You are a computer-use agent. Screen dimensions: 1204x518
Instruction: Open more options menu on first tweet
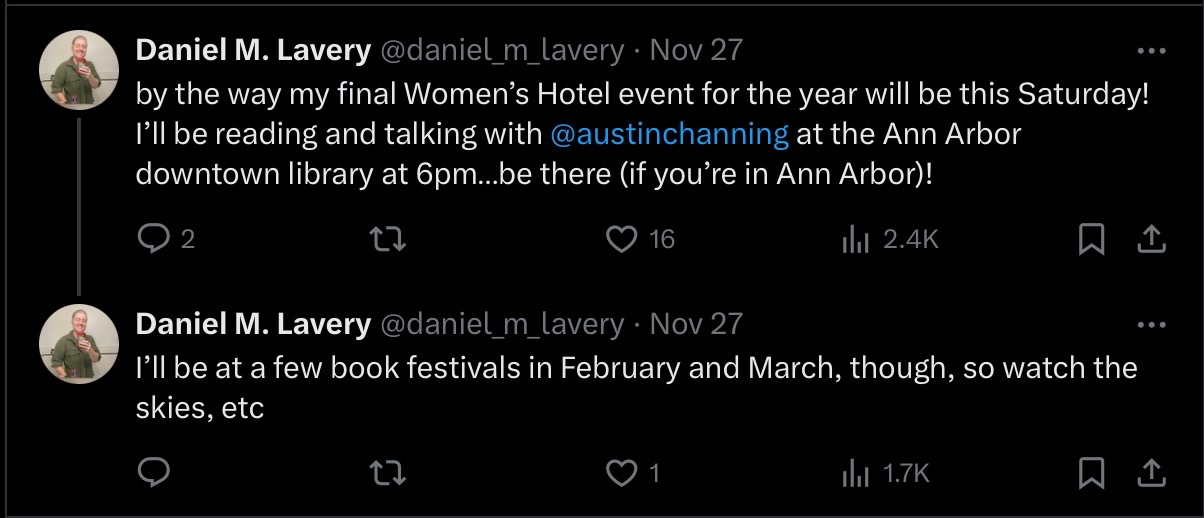pos(1152,50)
